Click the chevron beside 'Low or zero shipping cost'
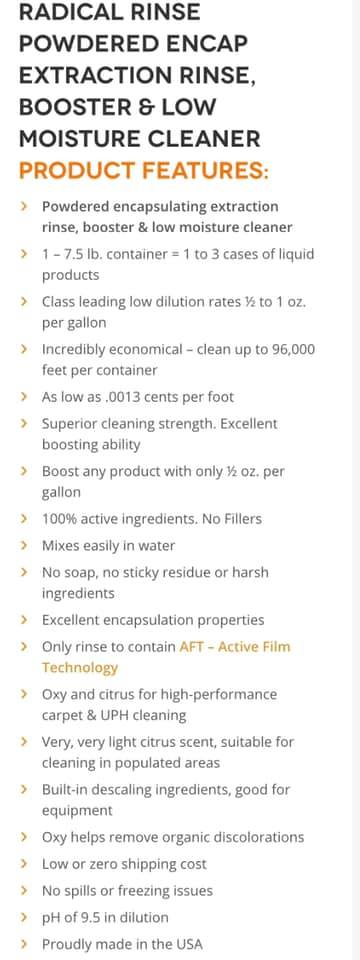The width and height of the screenshot is (360, 960). pos(24,864)
